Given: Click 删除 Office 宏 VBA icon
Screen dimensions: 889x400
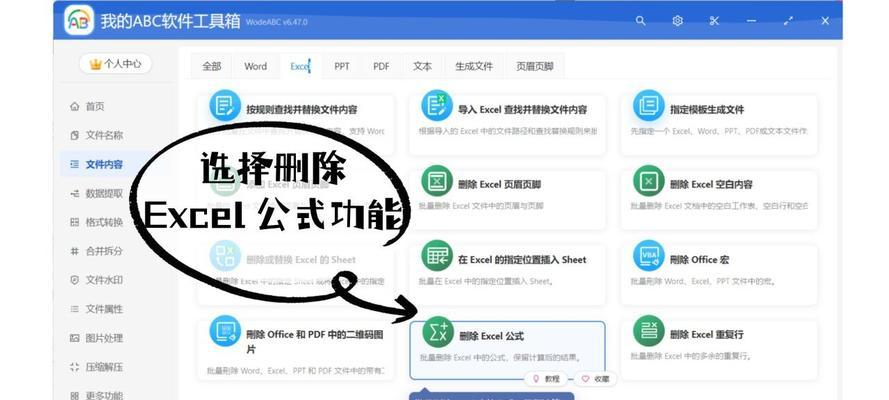Looking at the screenshot, I should pyautogui.click(x=649, y=256).
